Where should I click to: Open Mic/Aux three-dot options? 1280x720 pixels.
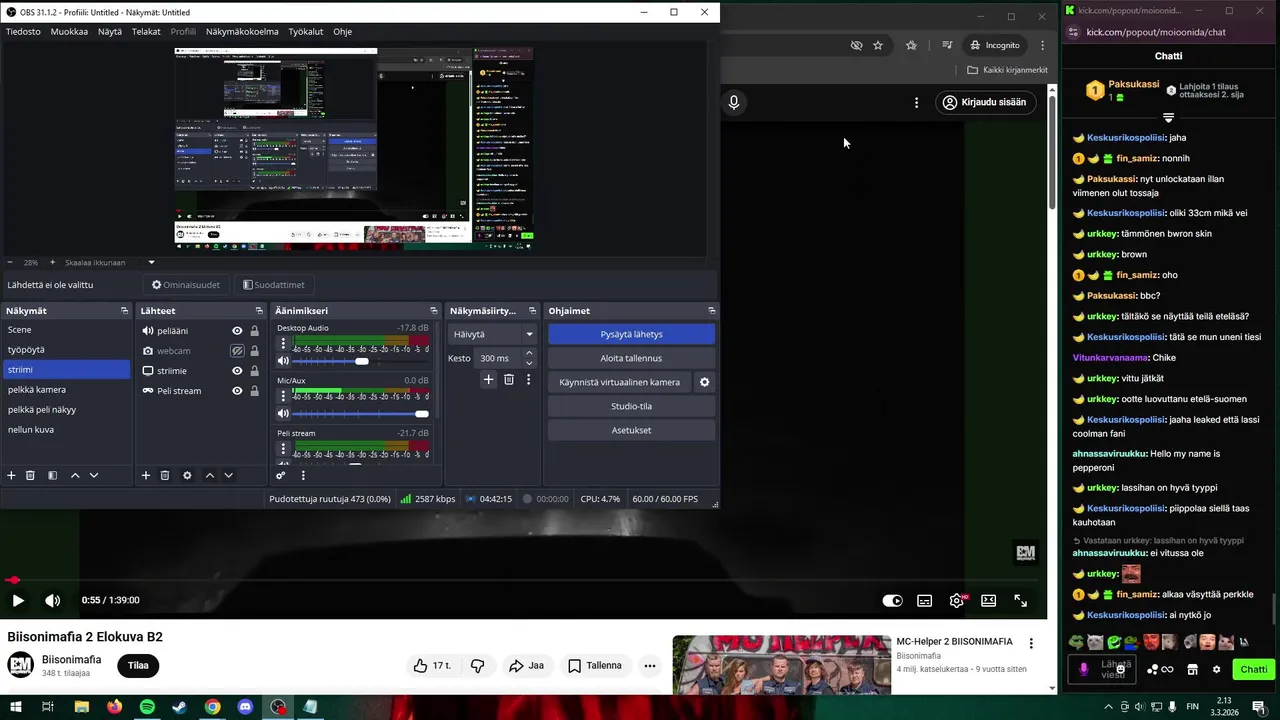(283, 396)
